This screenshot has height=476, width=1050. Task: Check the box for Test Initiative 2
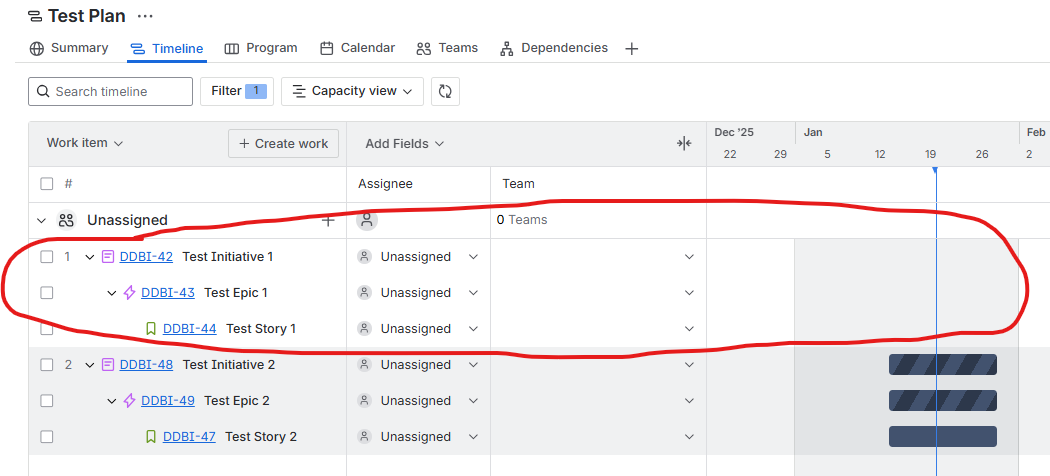click(46, 365)
